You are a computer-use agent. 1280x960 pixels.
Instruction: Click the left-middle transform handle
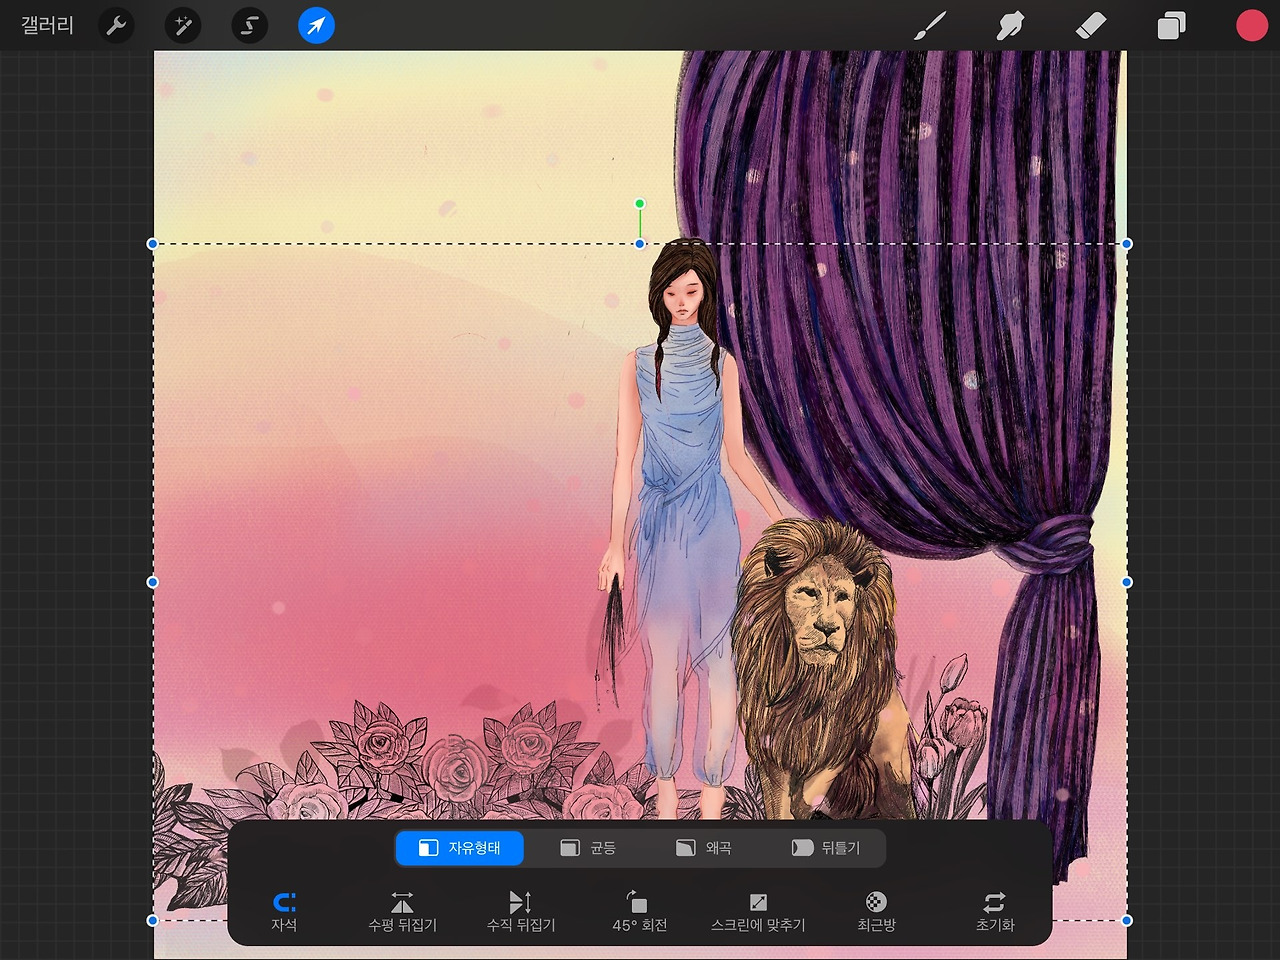pyautogui.click(x=153, y=582)
